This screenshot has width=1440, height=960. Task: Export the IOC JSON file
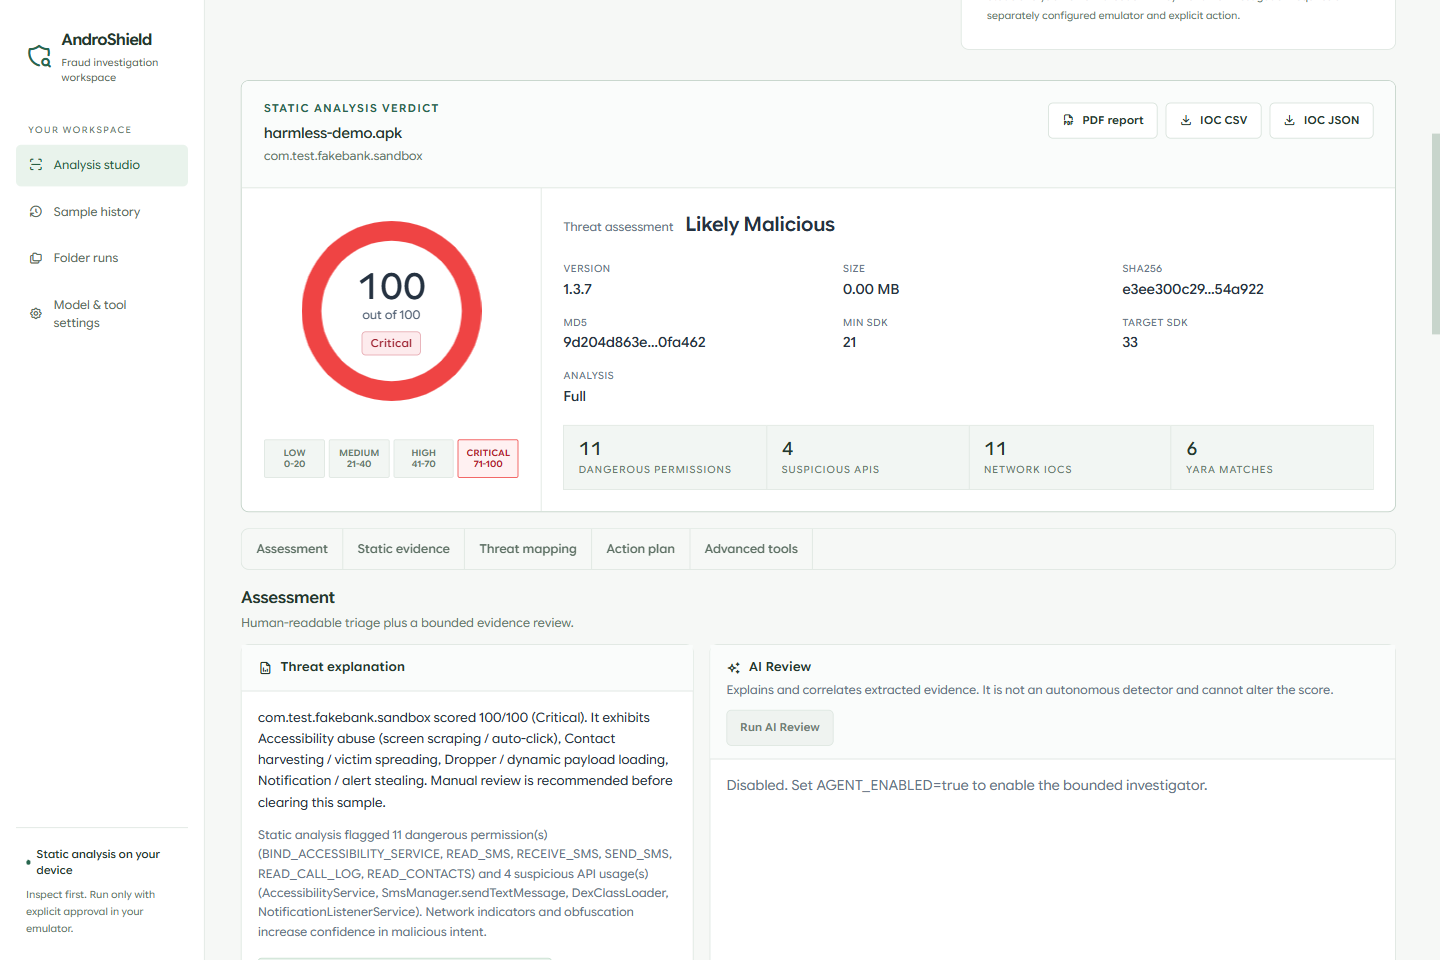[x=1322, y=120]
